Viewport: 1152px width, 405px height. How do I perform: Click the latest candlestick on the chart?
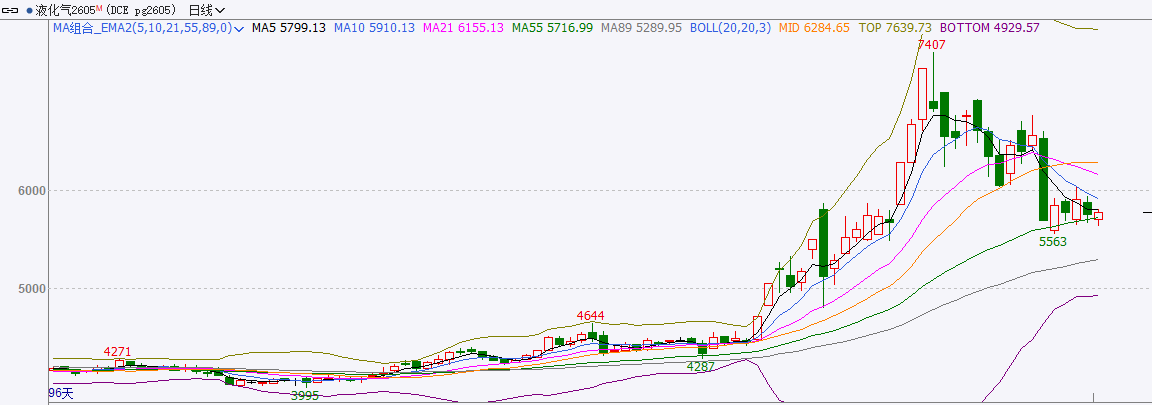(1098, 215)
